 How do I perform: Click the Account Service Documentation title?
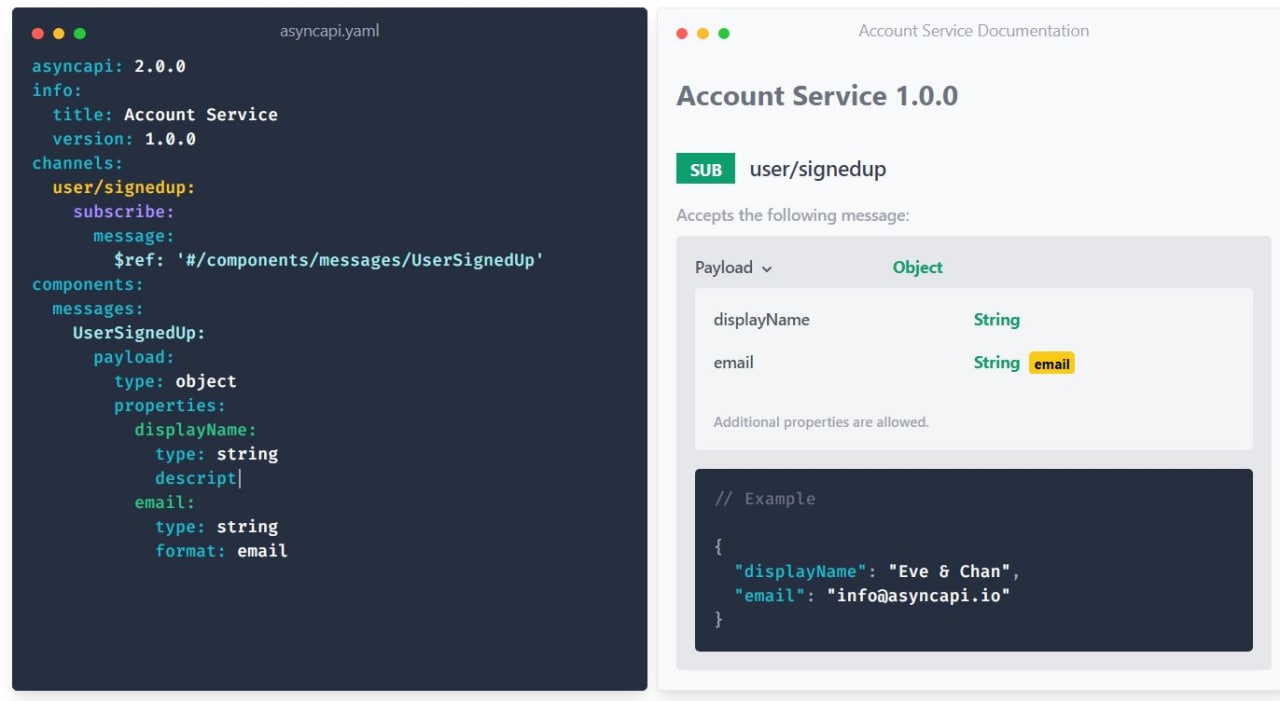973,31
